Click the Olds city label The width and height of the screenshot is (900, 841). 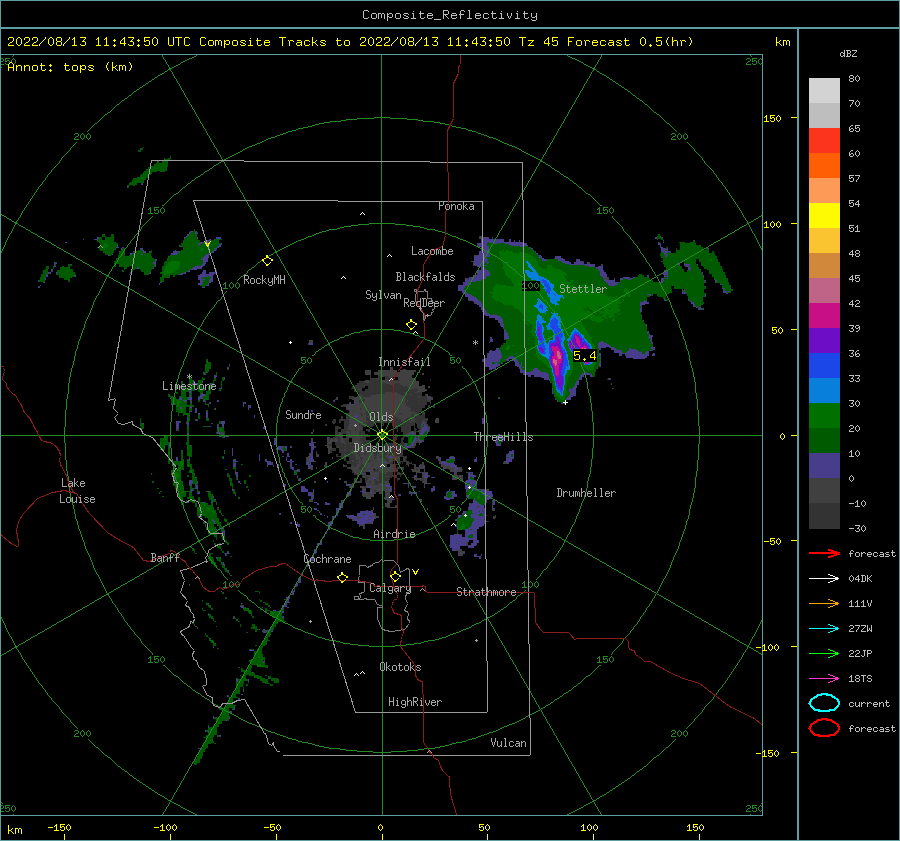[x=381, y=417]
